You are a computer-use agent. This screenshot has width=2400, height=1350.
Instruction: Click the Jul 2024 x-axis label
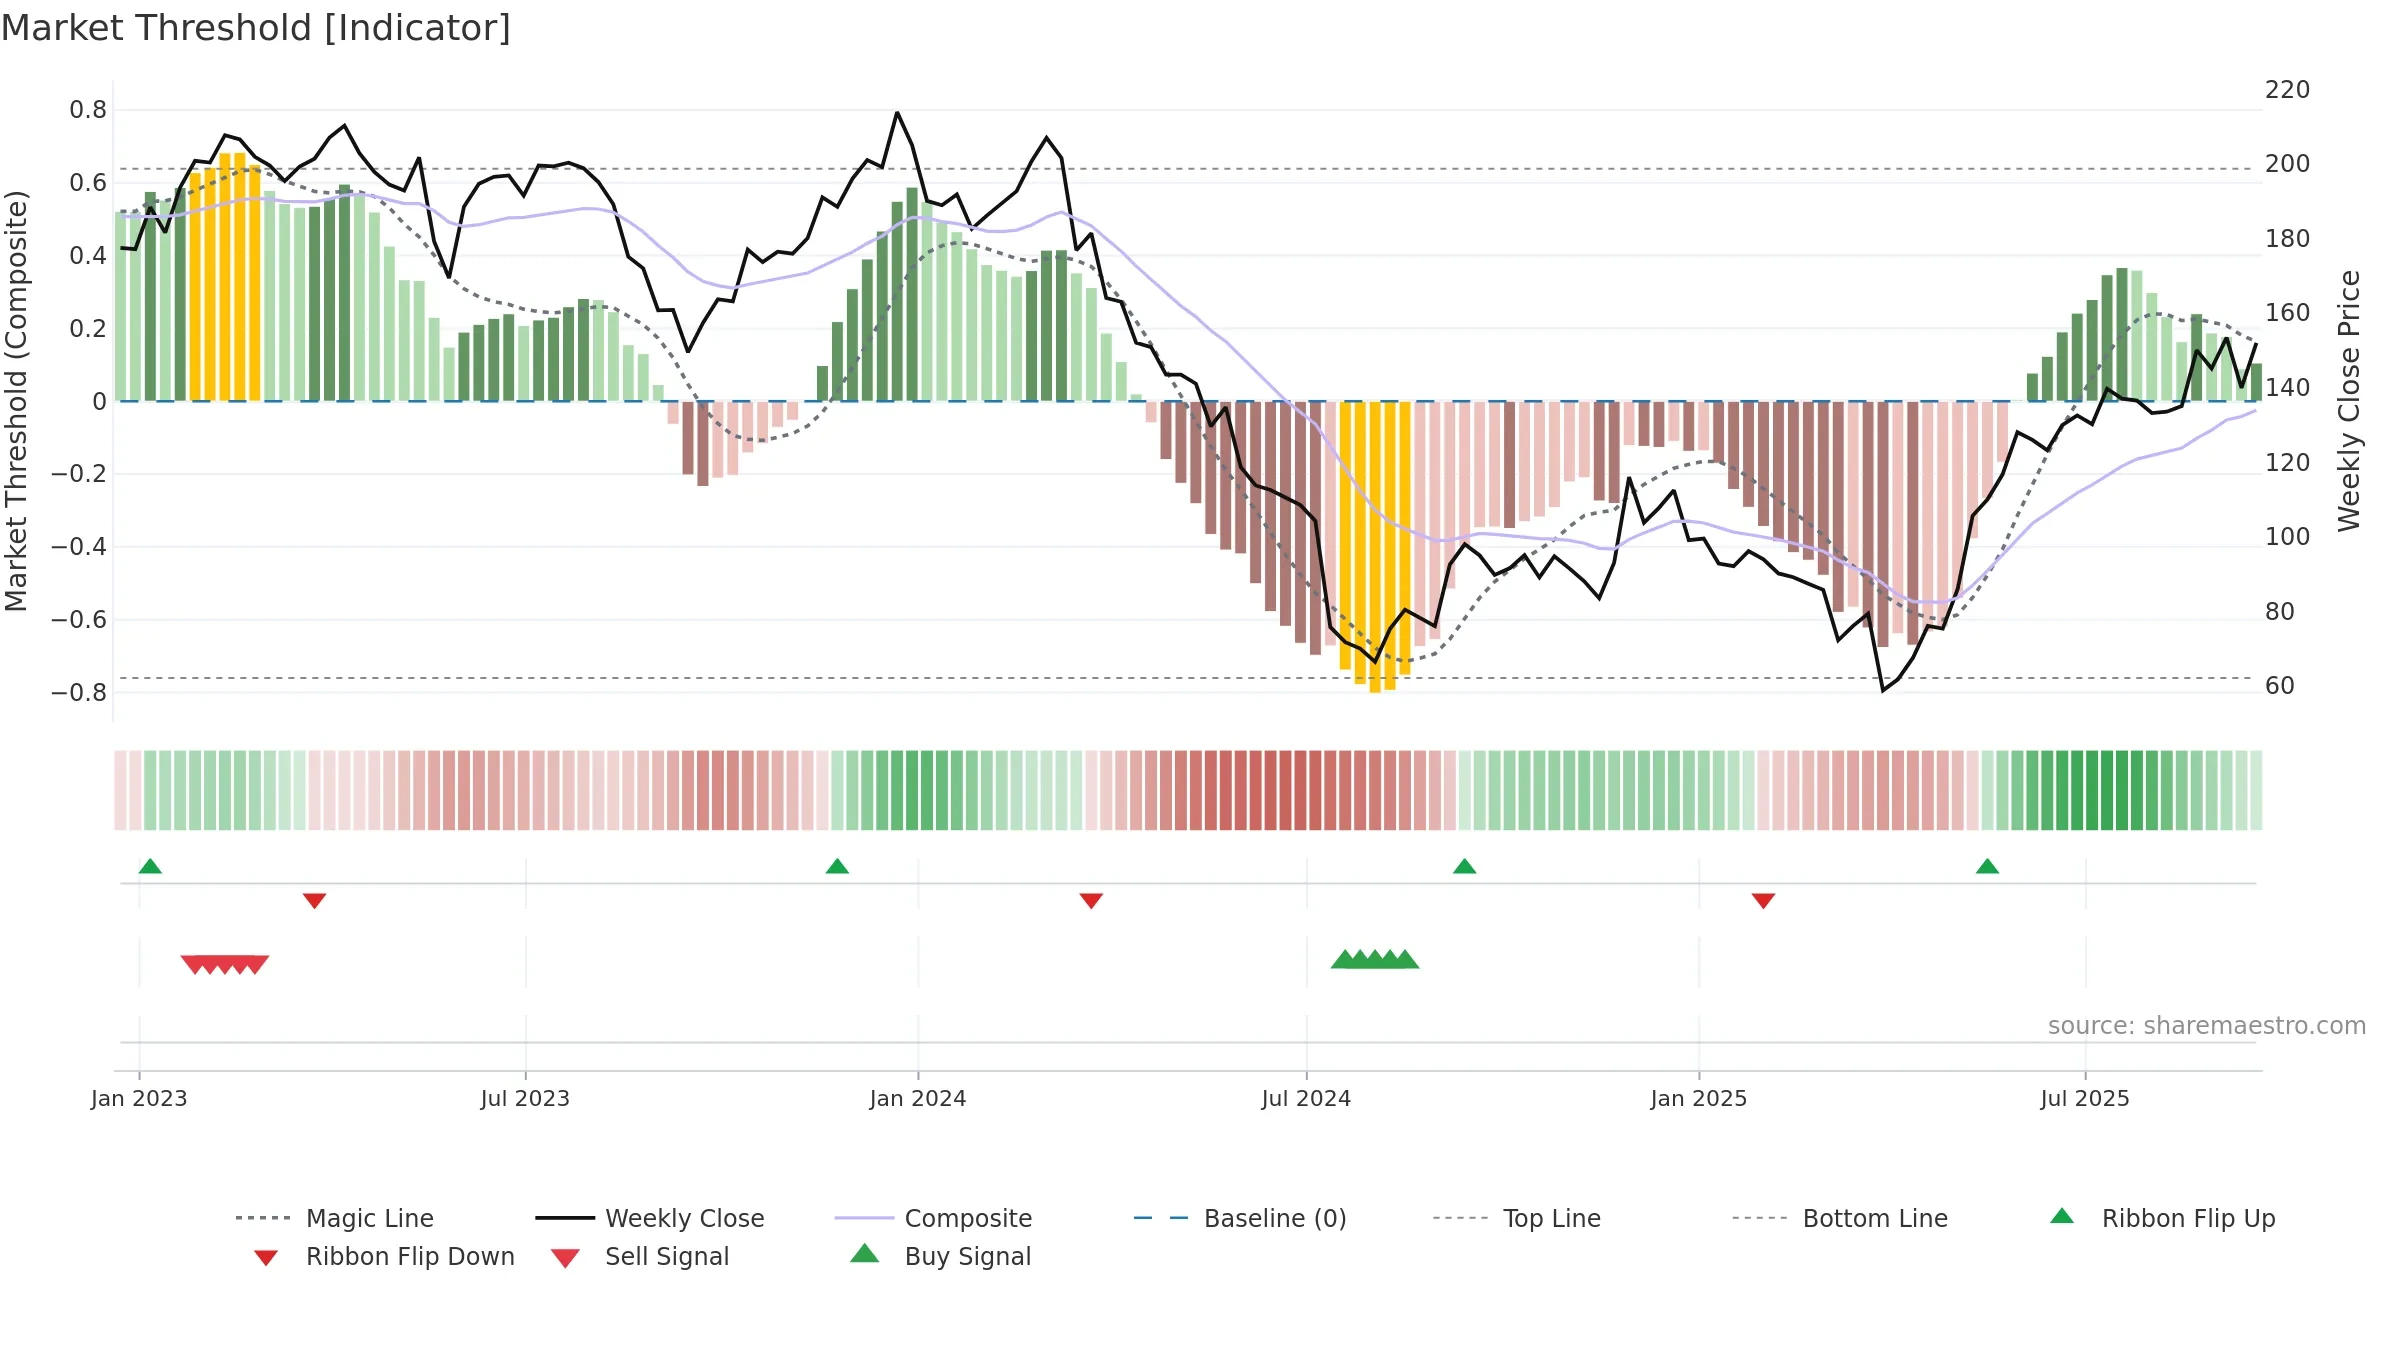point(1306,1098)
